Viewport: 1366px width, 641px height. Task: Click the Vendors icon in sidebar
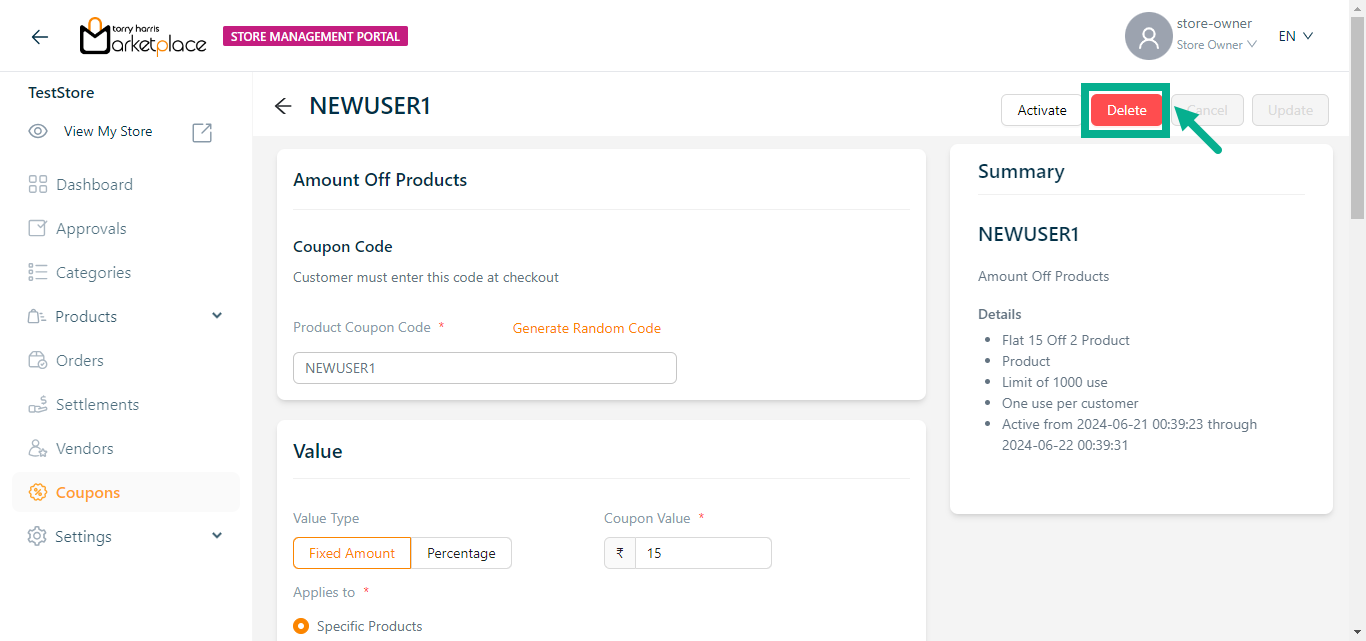[x=38, y=448]
